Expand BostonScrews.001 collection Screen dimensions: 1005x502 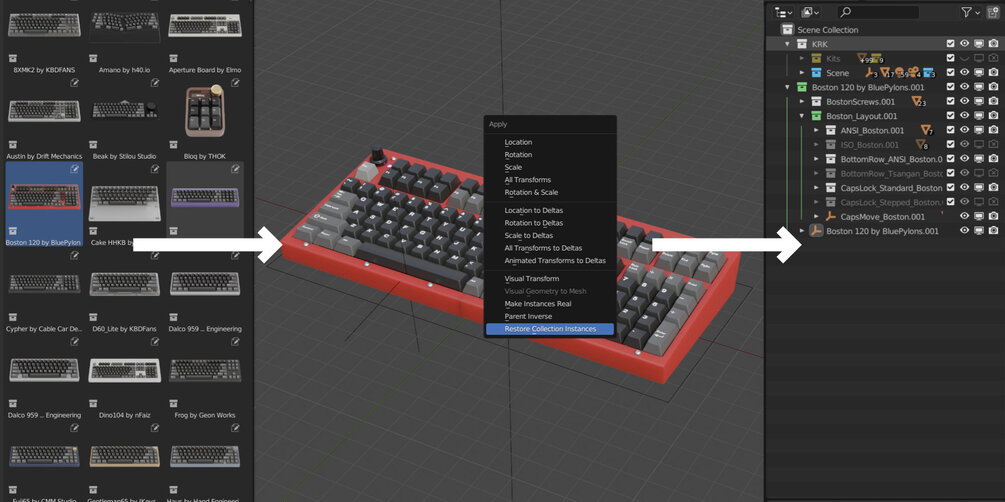[802, 101]
